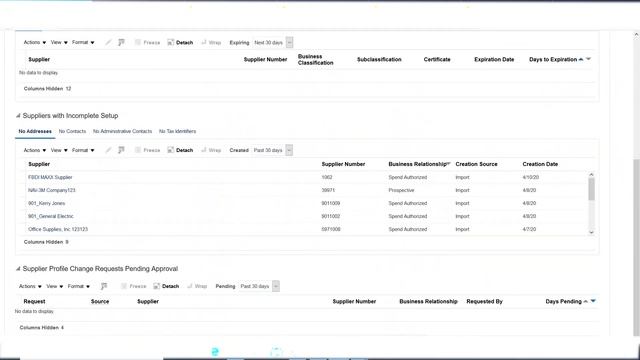The width and height of the screenshot is (640, 360).
Task: Click page scrollbar up arrow
Action: click(636, 35)
